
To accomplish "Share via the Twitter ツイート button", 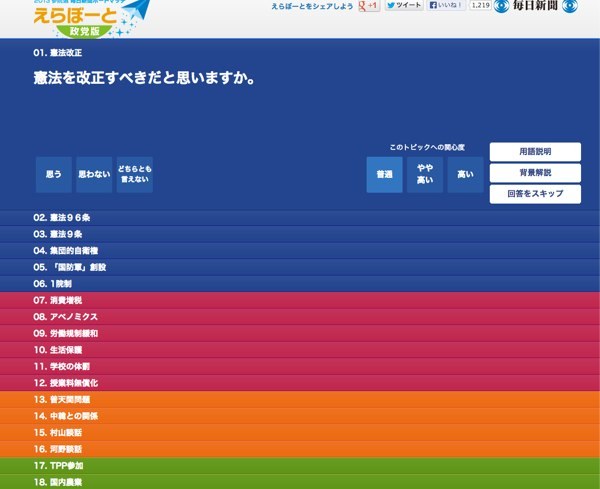I will [404, 6].
